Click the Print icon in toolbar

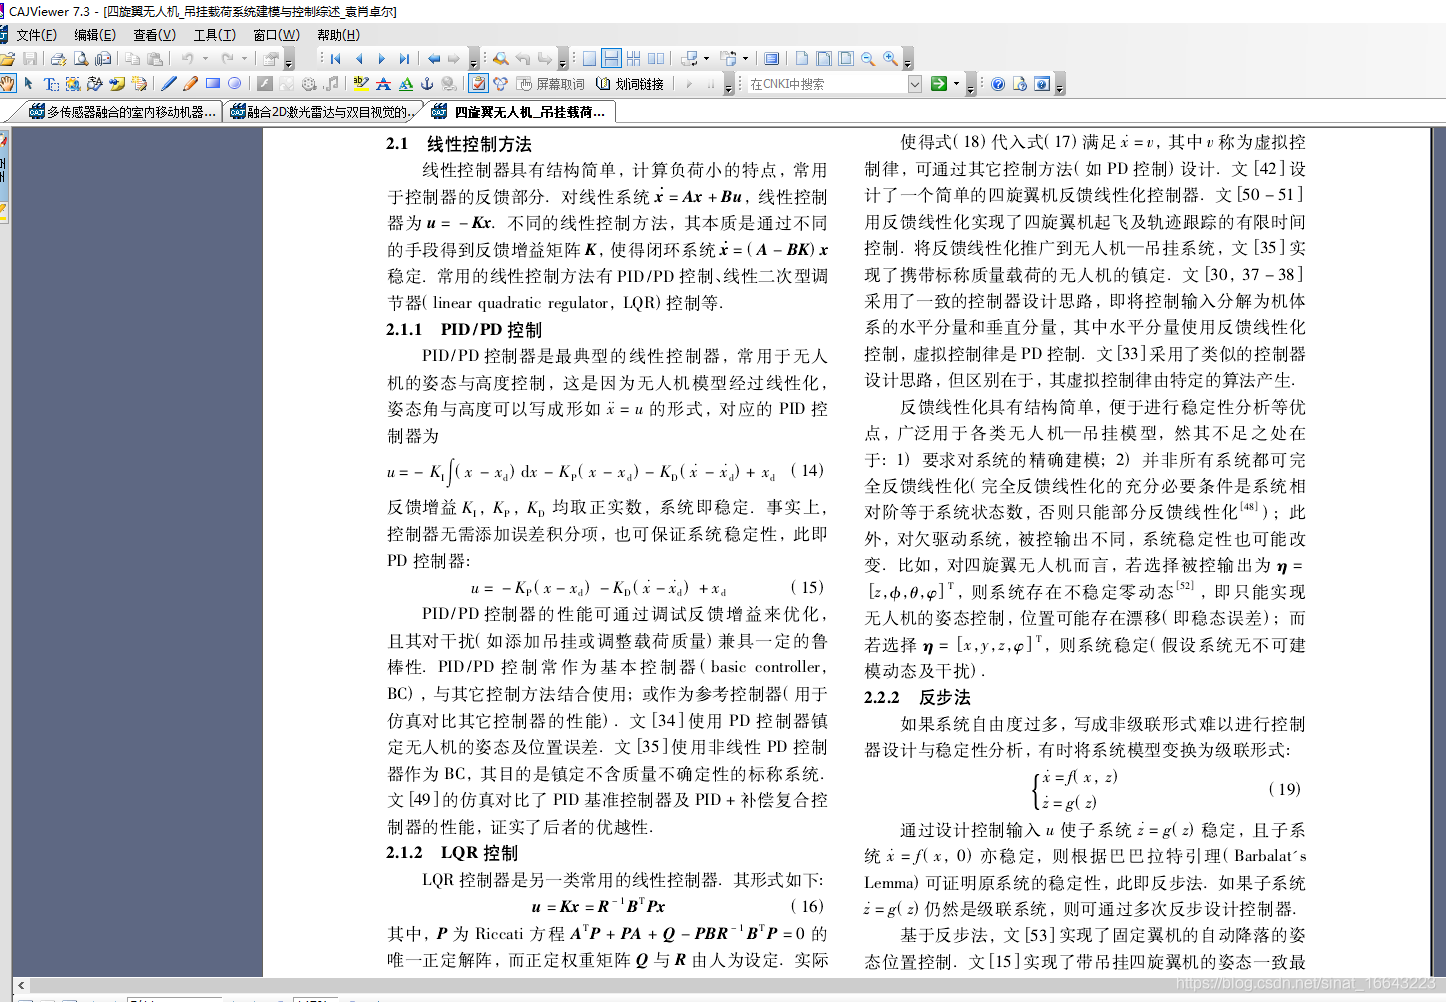pos(58,59)
